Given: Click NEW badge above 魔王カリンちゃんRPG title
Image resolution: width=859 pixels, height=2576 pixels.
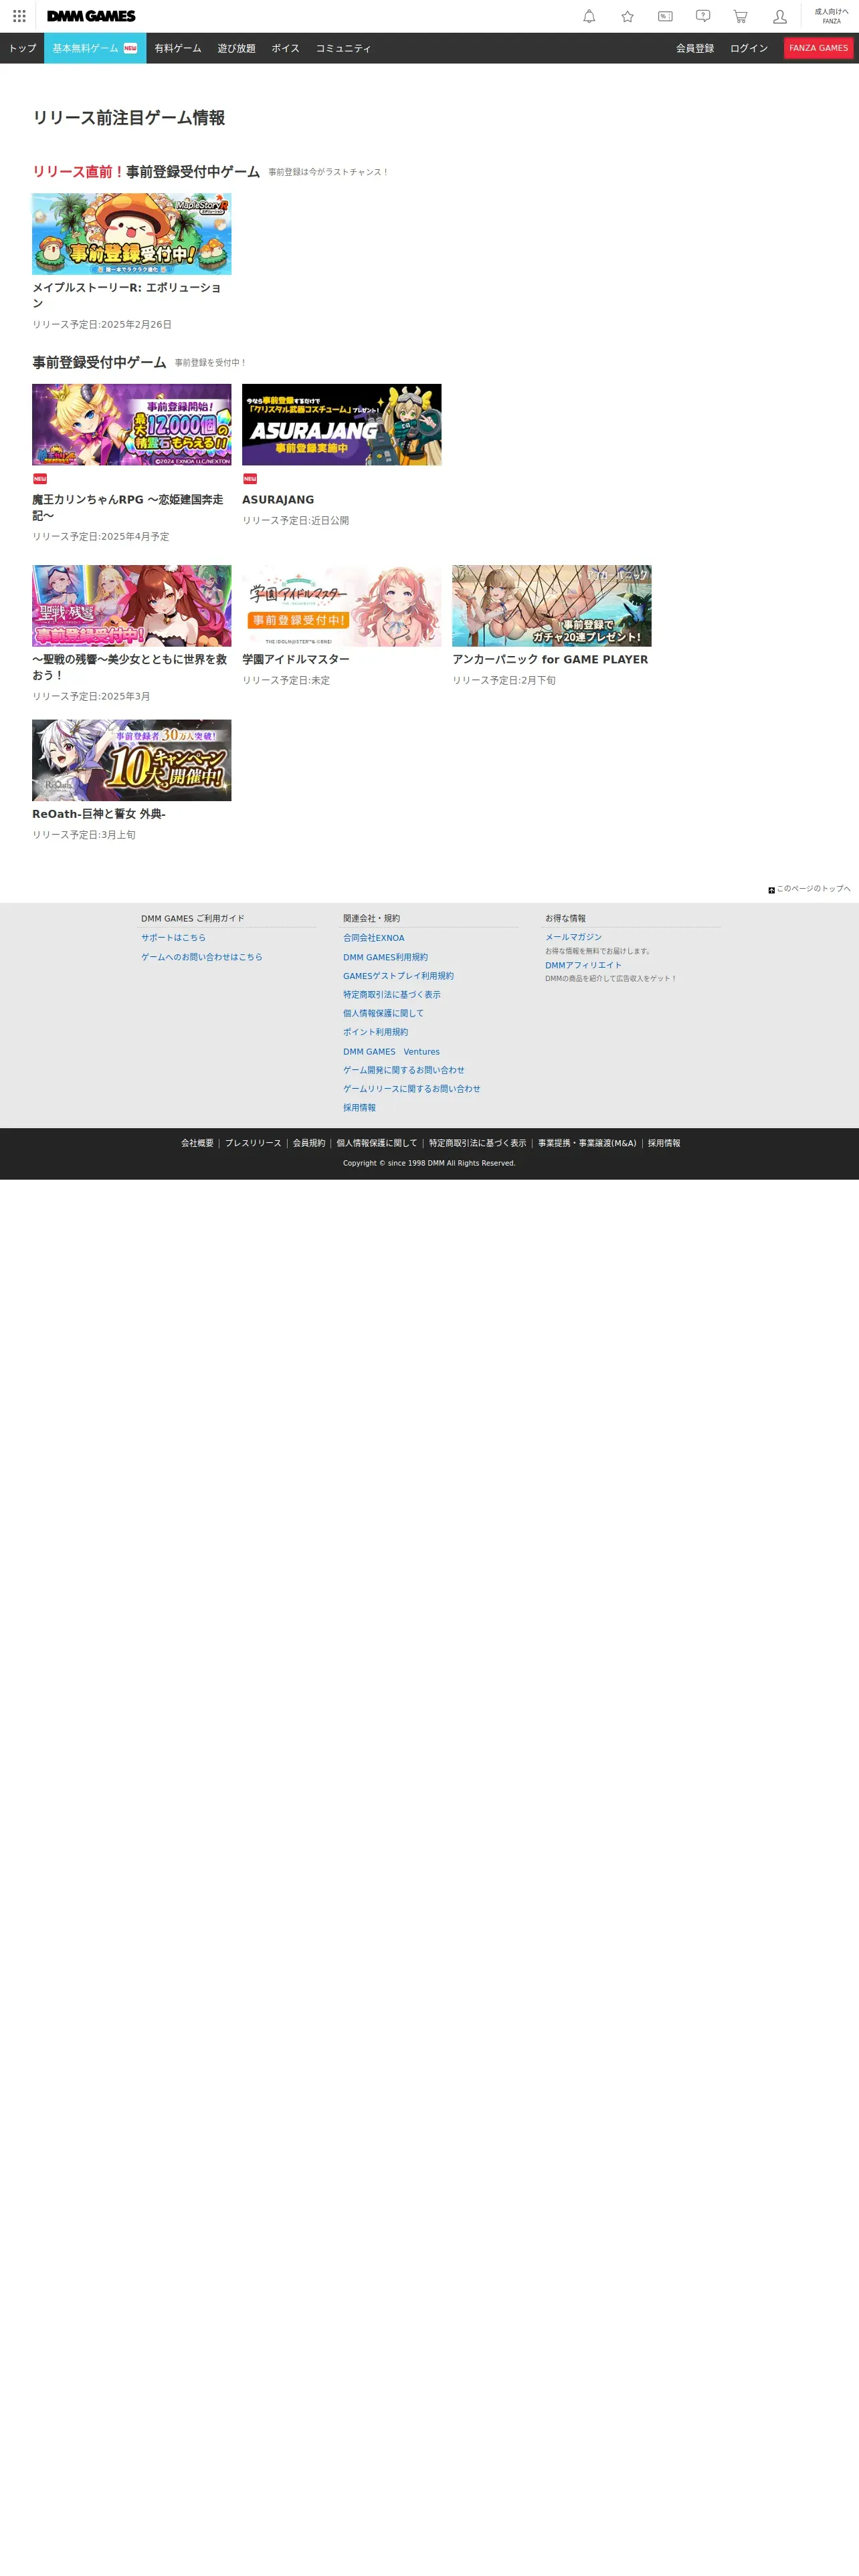Looking at the screenshot, I should pyautogui.click(x=40, y=479).
